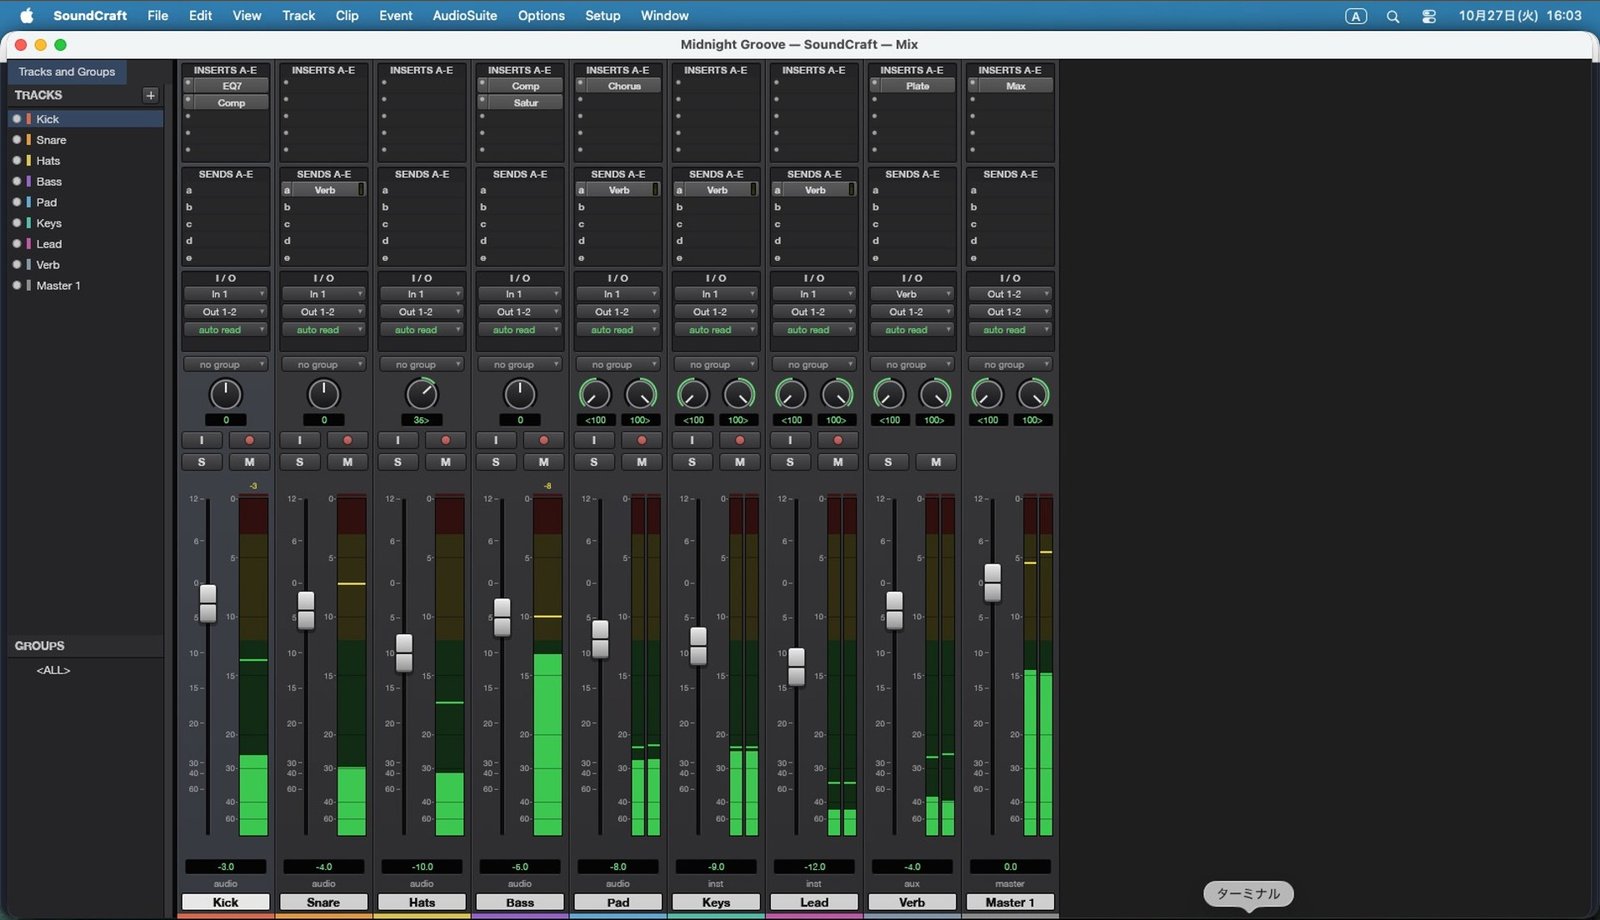The width and height of the screenshot is (1600, 920).
Task: Open Control Center in the menu bar
Action: pyautogui.click(x=1429, y=16)
